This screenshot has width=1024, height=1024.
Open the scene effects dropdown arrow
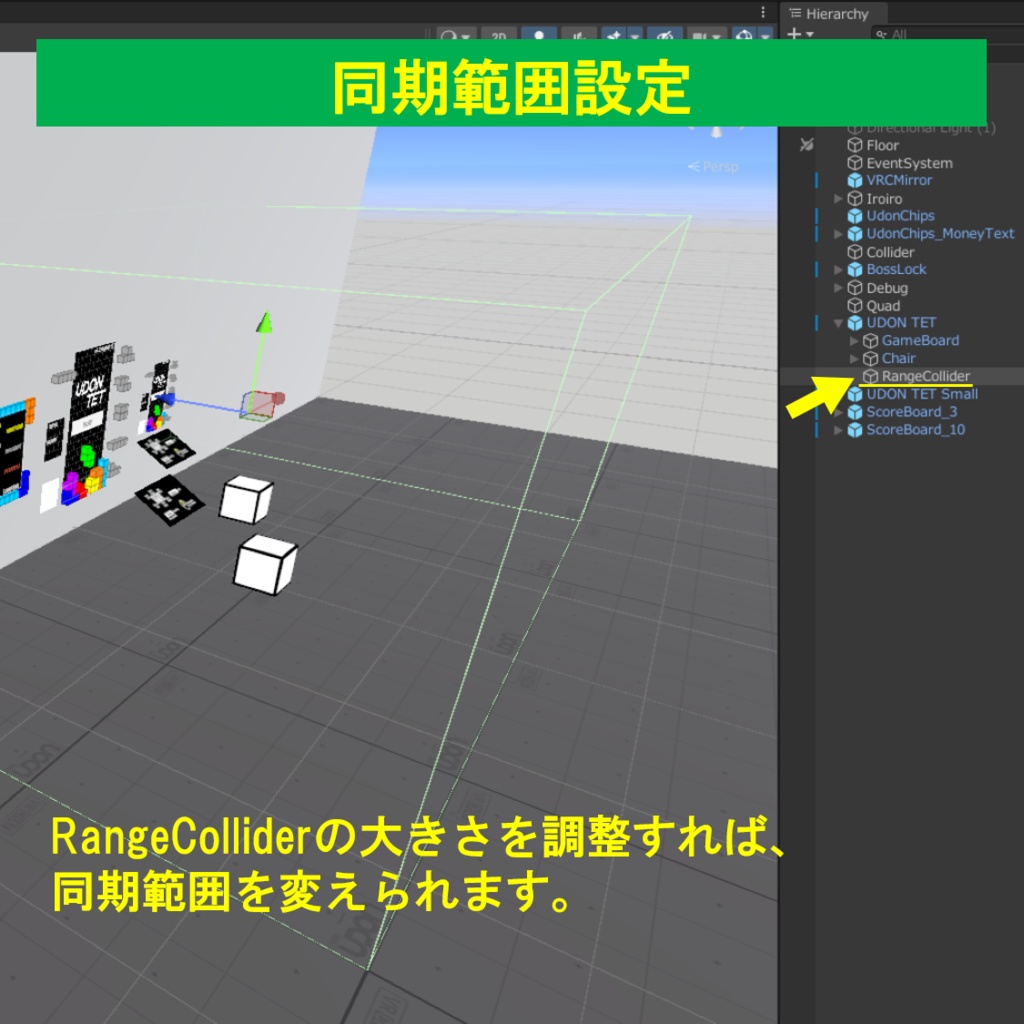pyautogui.click(x=634, y=35)
